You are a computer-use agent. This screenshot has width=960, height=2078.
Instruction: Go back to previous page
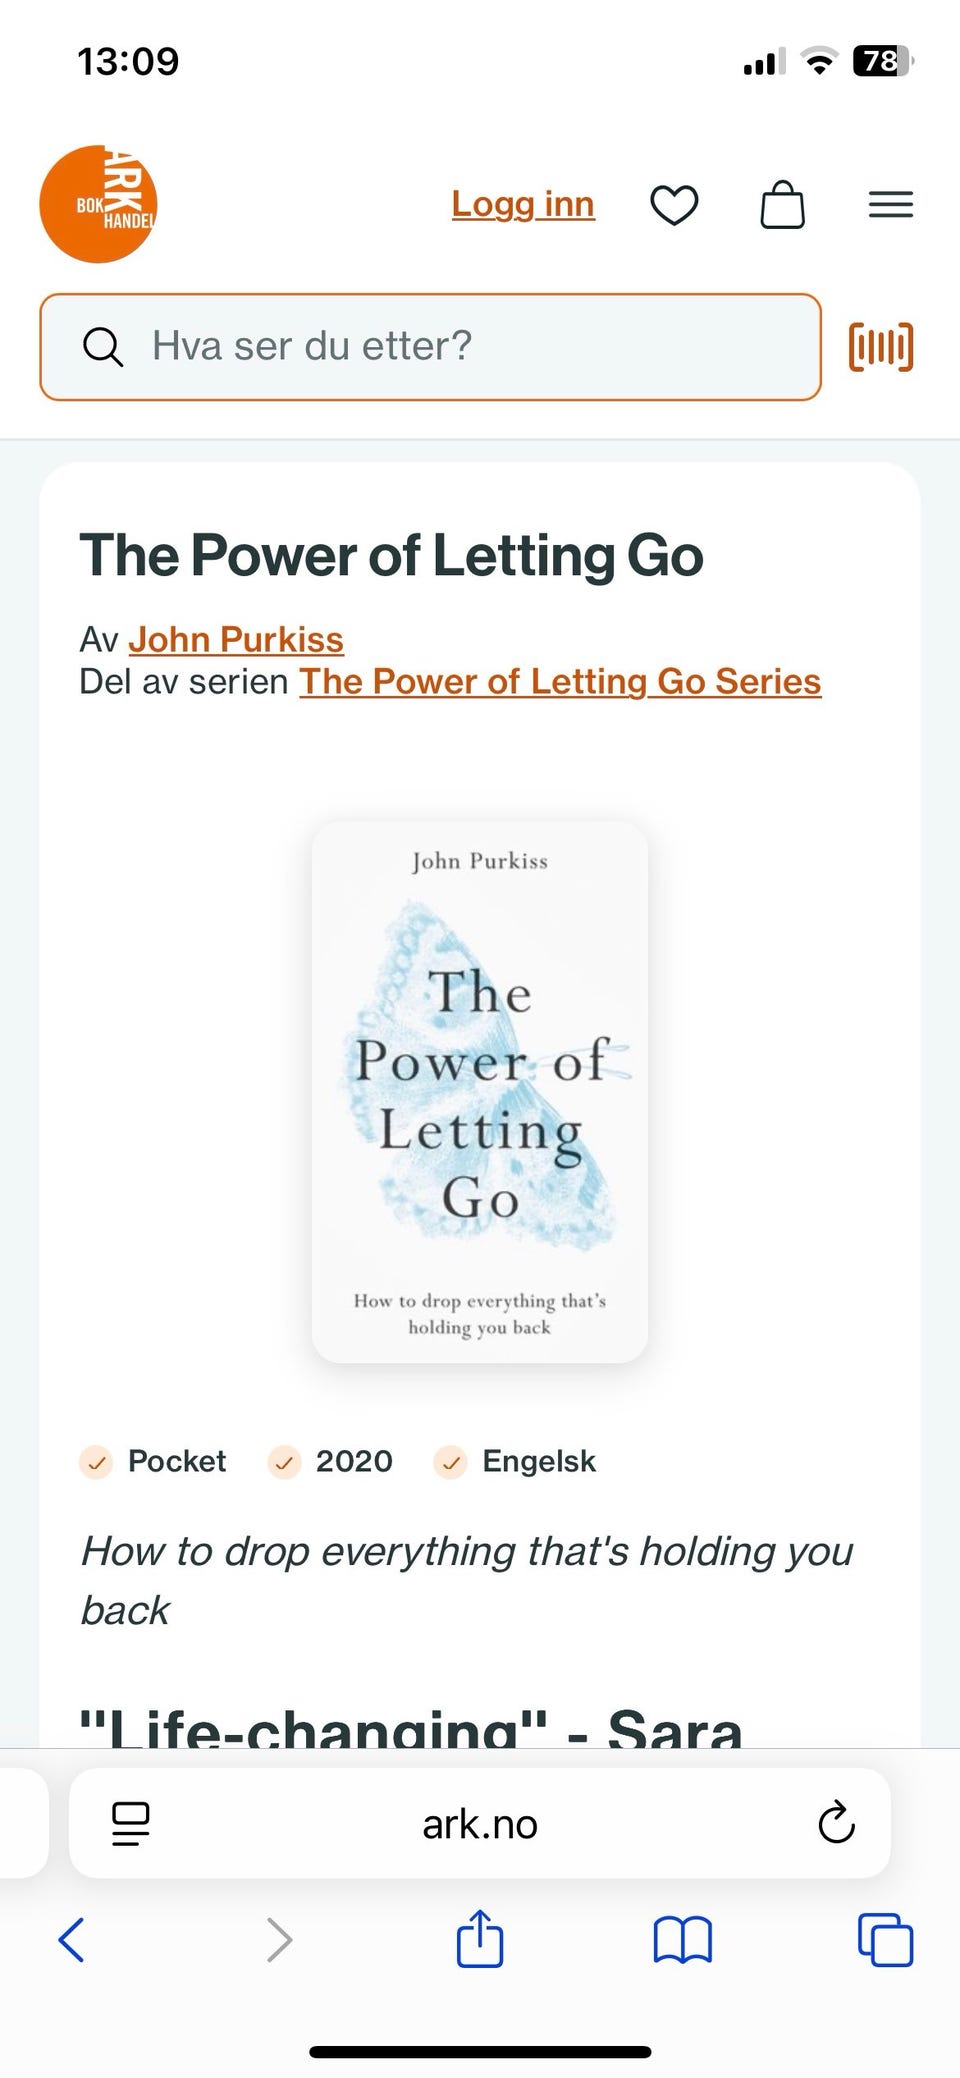click(72, 1940)
